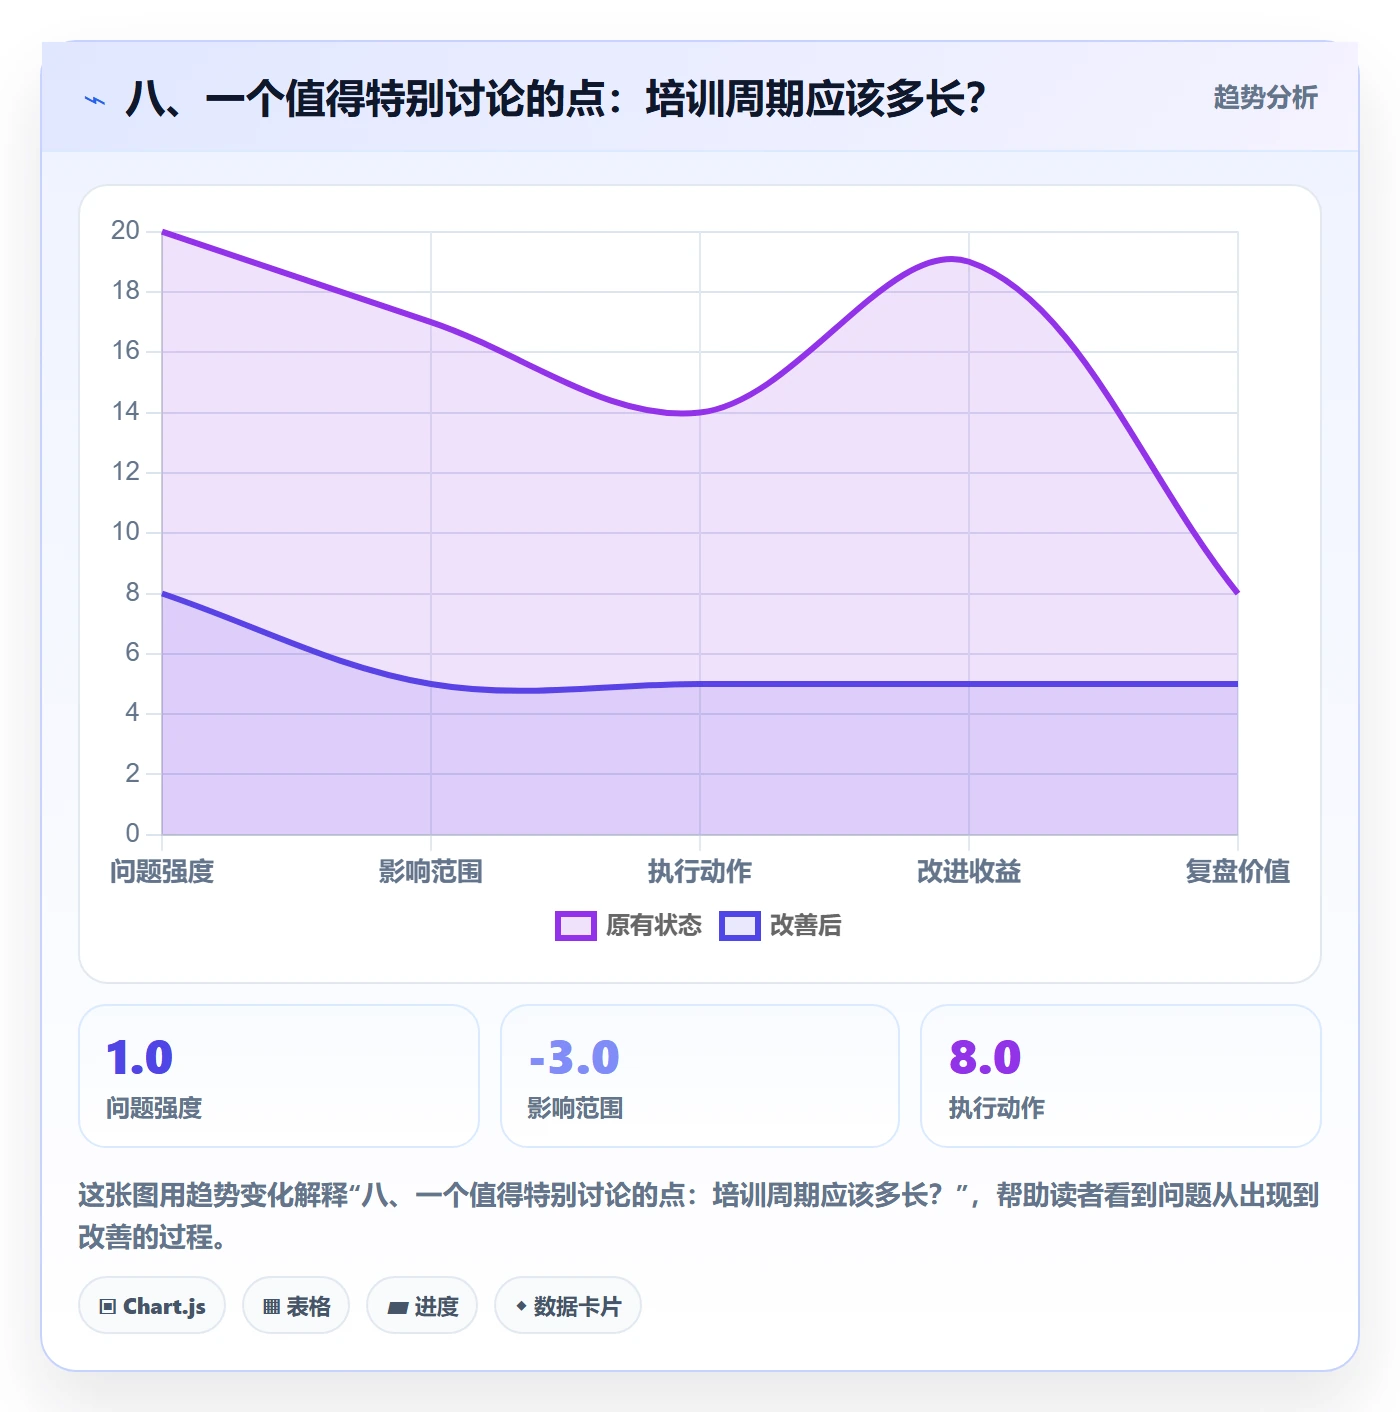Click the 执行动作 x-axis label under chart
Viewport: 1400px width, 1412px height.
700,872
